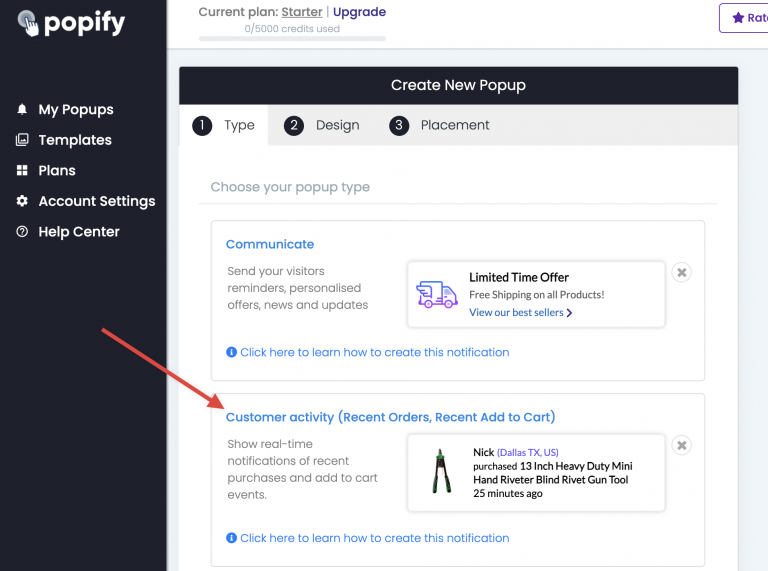Click the info icon under Customer activity card
The height and width of the screenshot is (571, 768).
click(231, 538)
